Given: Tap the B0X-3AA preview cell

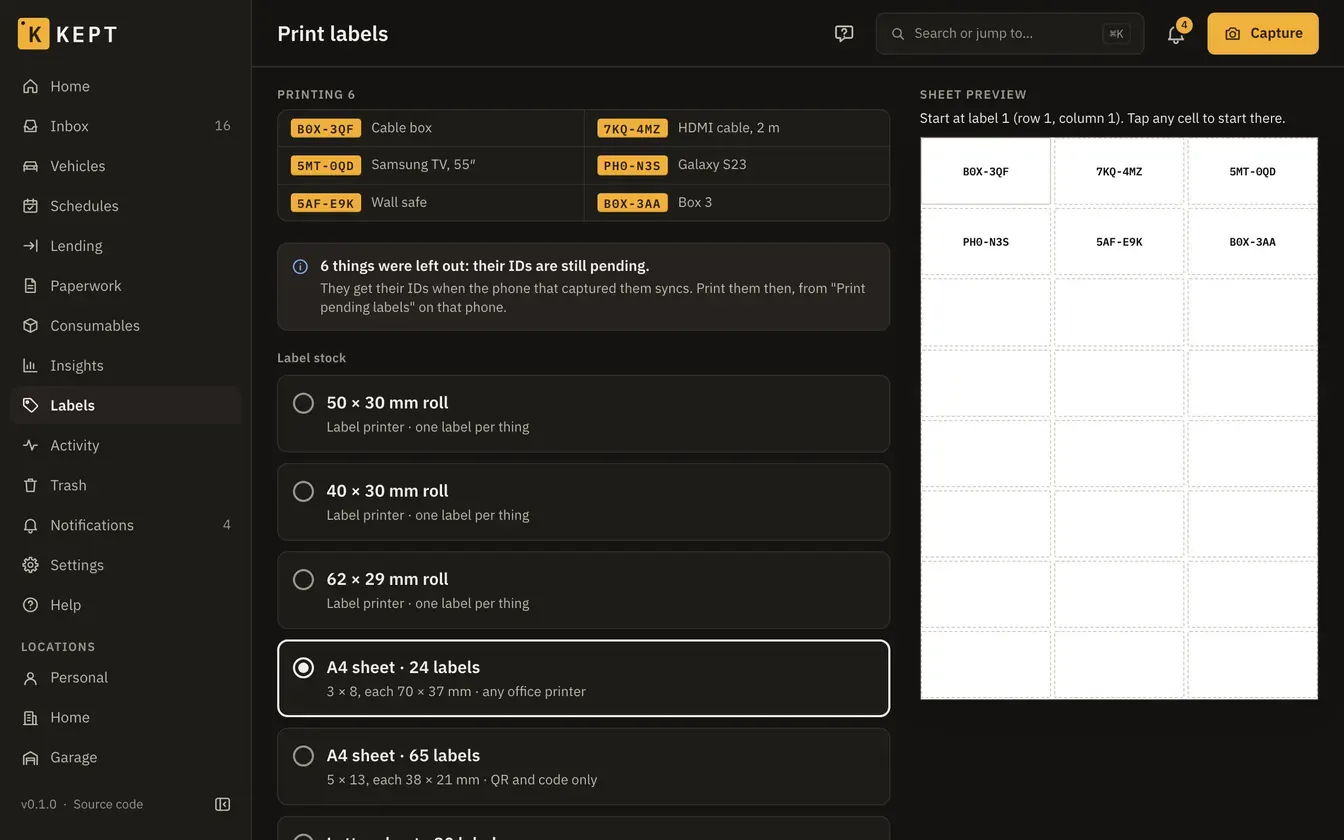Looking at the screenshot, I should point(1252,242).
